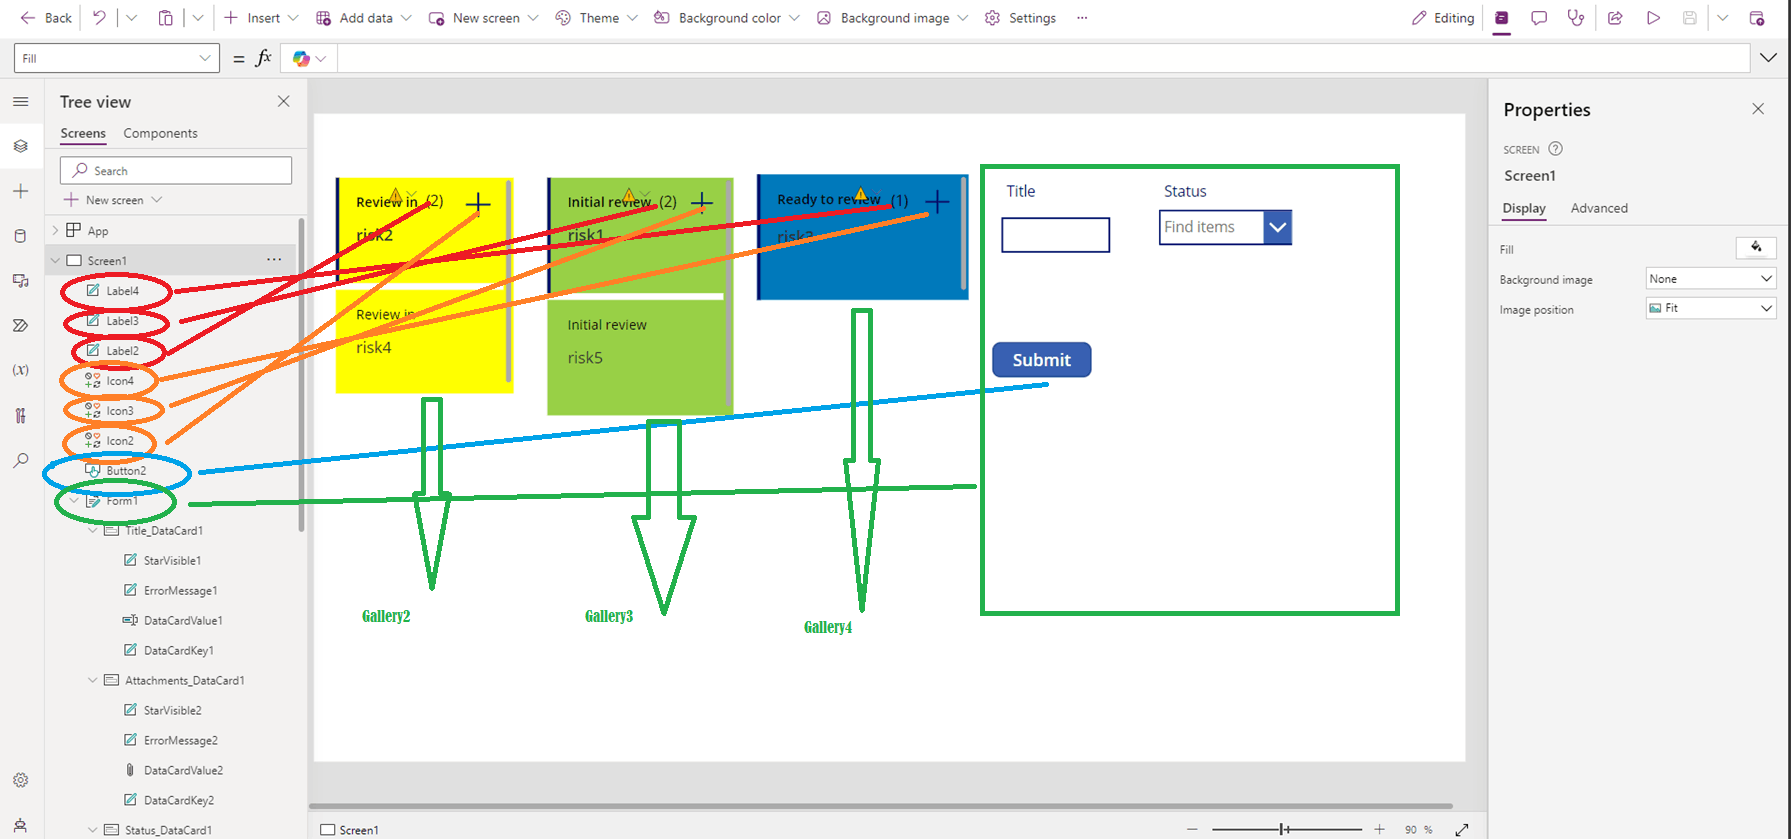The image size is (1791, 839).
Task: Open the Data cylinder icon in sidebar
Action: (x=21, y=236)
